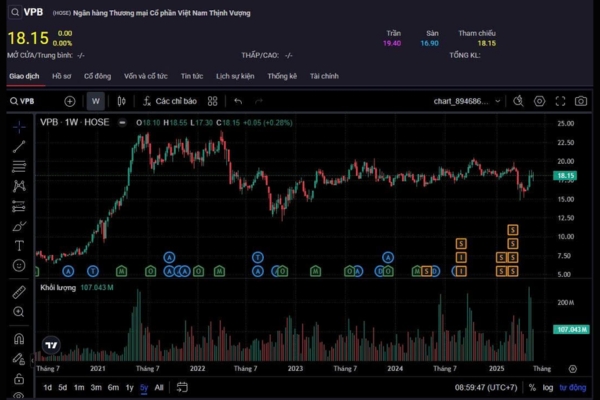Click the 18.15 current price label on the axis
600x400 pixels.
coord(565,176)
